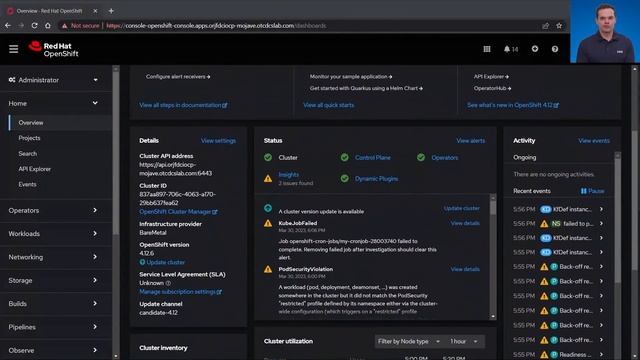Open Dynamic Plugins status link
640x360 pixels.
(376, 178)
